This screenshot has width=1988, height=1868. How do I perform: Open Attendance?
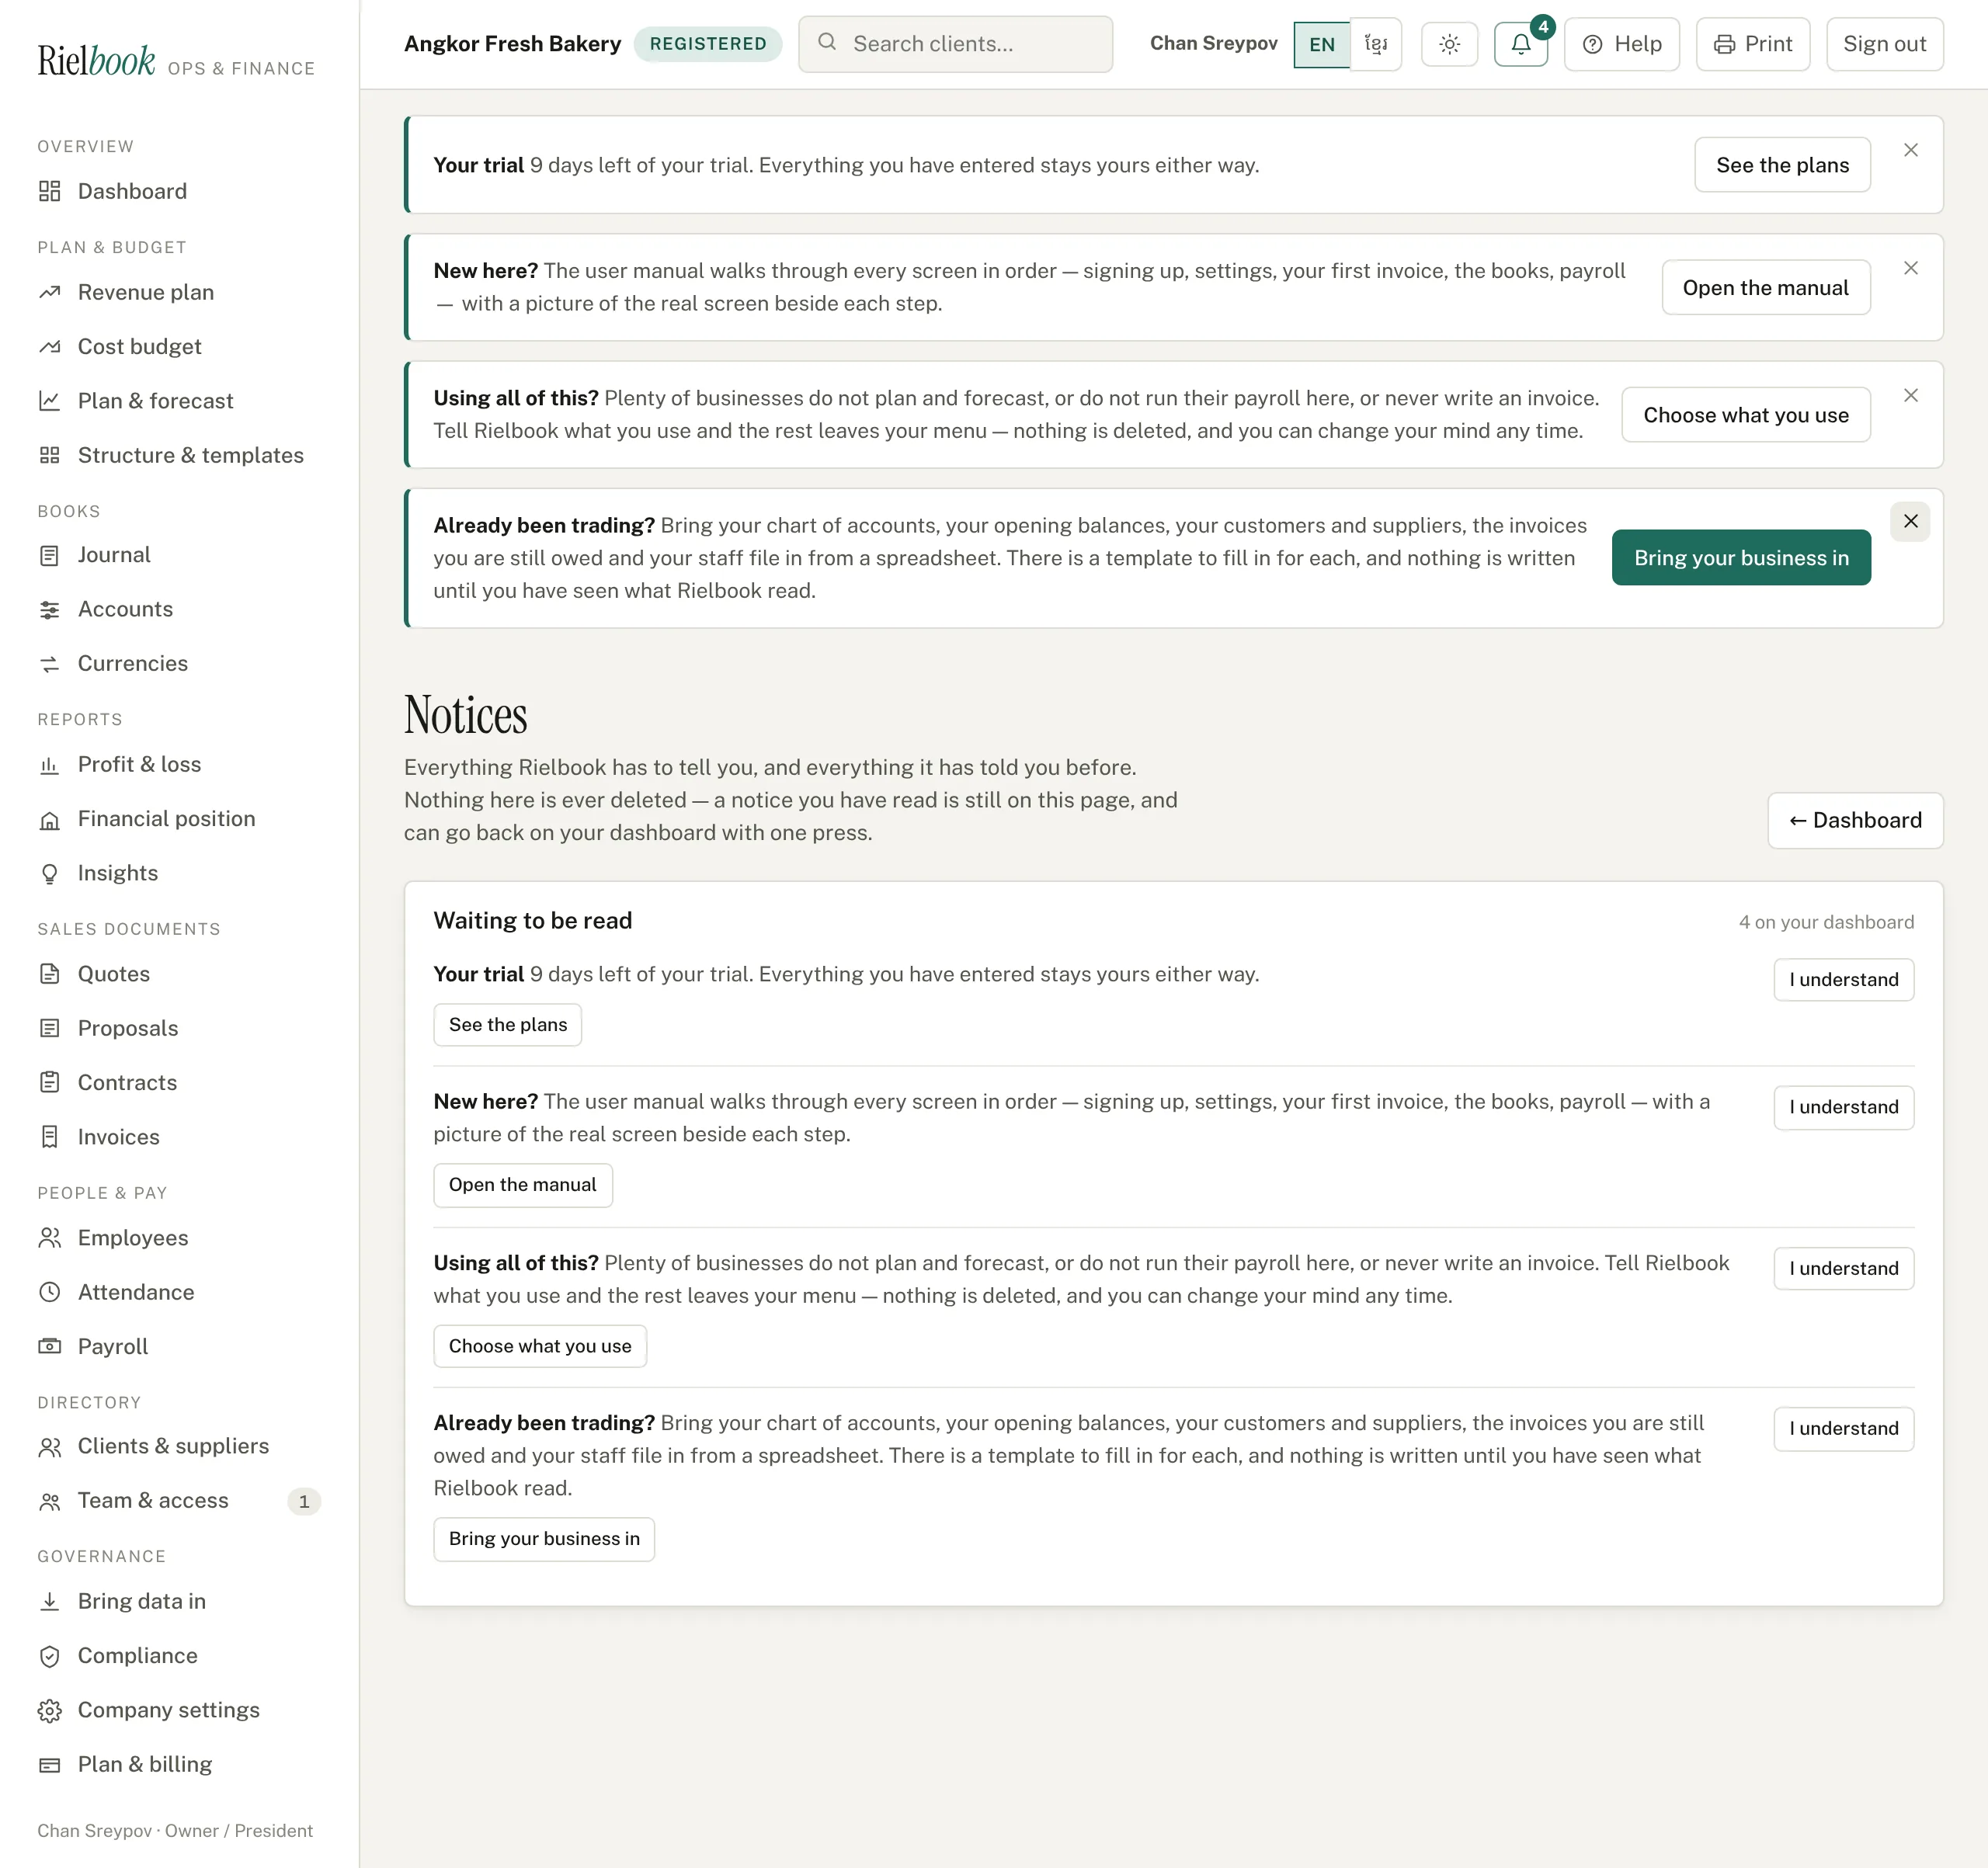(x=179, y=1292)
